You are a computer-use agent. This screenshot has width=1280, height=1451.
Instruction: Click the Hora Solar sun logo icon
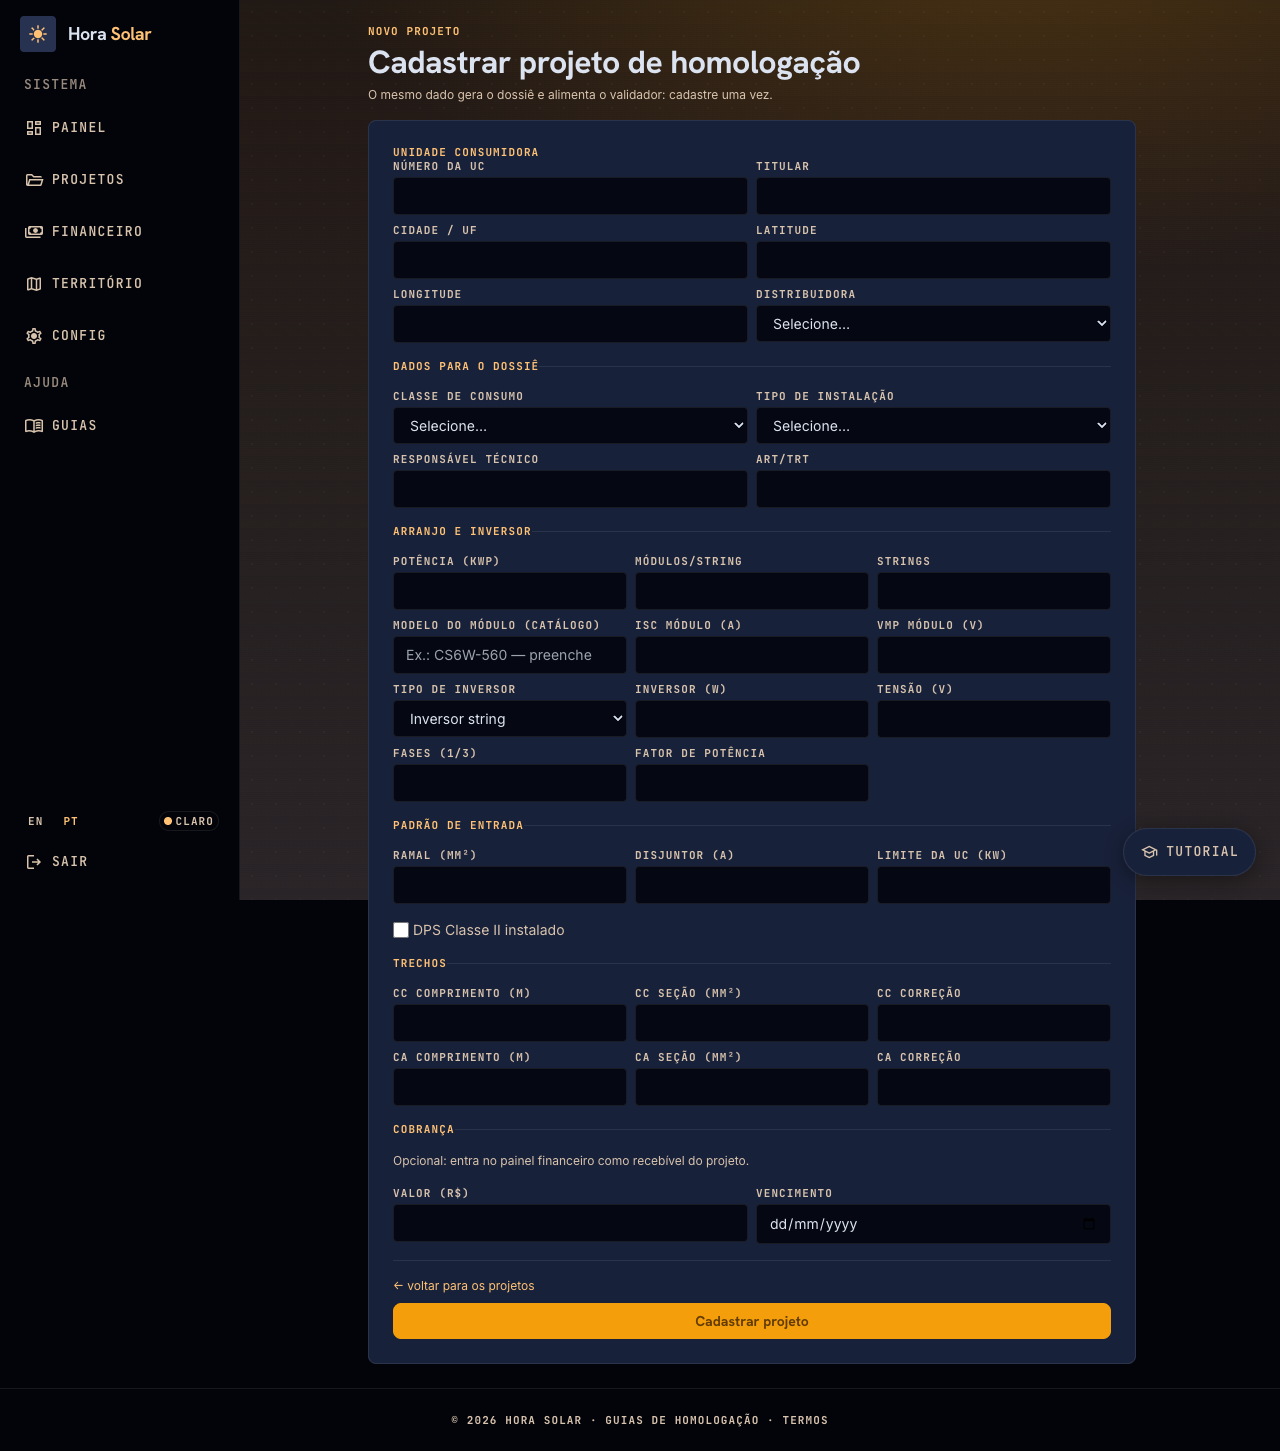coord(38,34)
